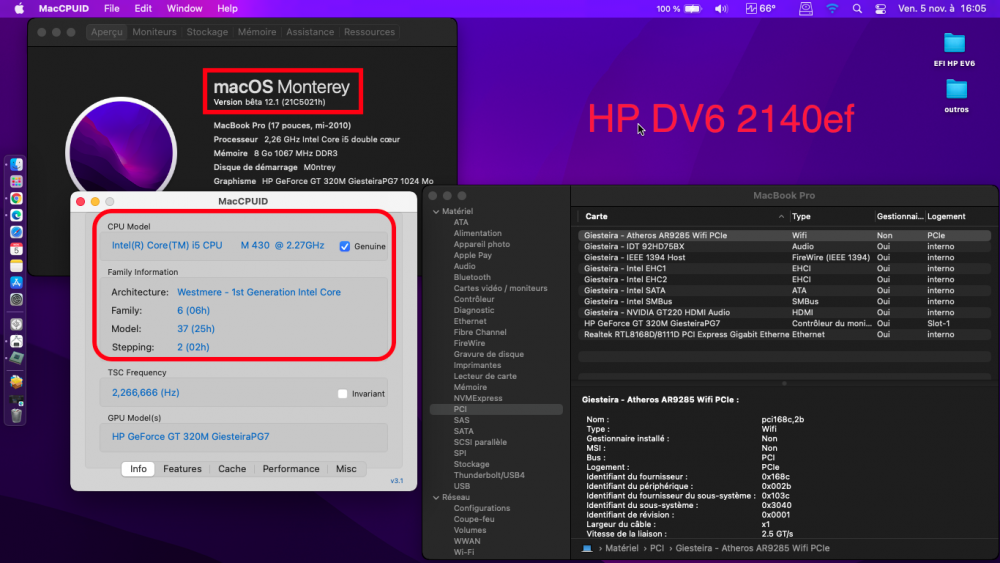This screenshot has width=1000, height=563.
Task: Select the Giesteira - IDT 92HD75BX row
Action: tap(784, 247)
